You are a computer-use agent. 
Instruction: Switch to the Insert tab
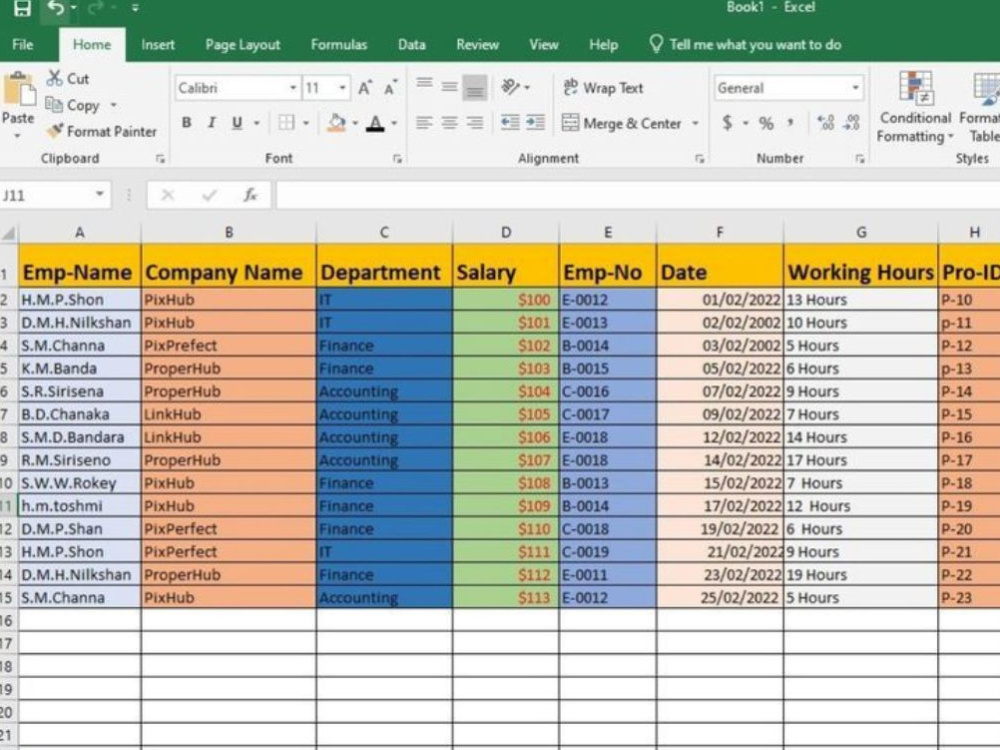click(158, 45)
